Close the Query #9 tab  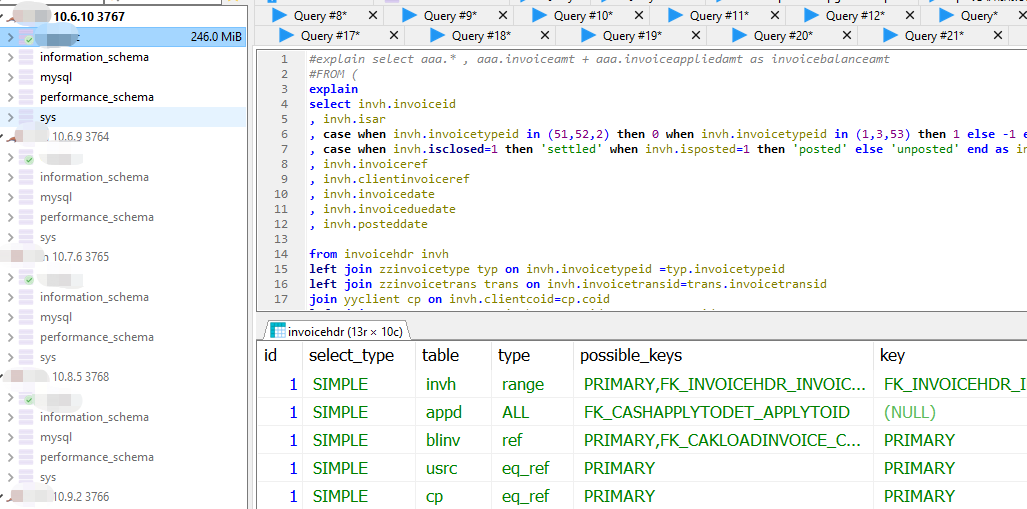click(502, 15)
